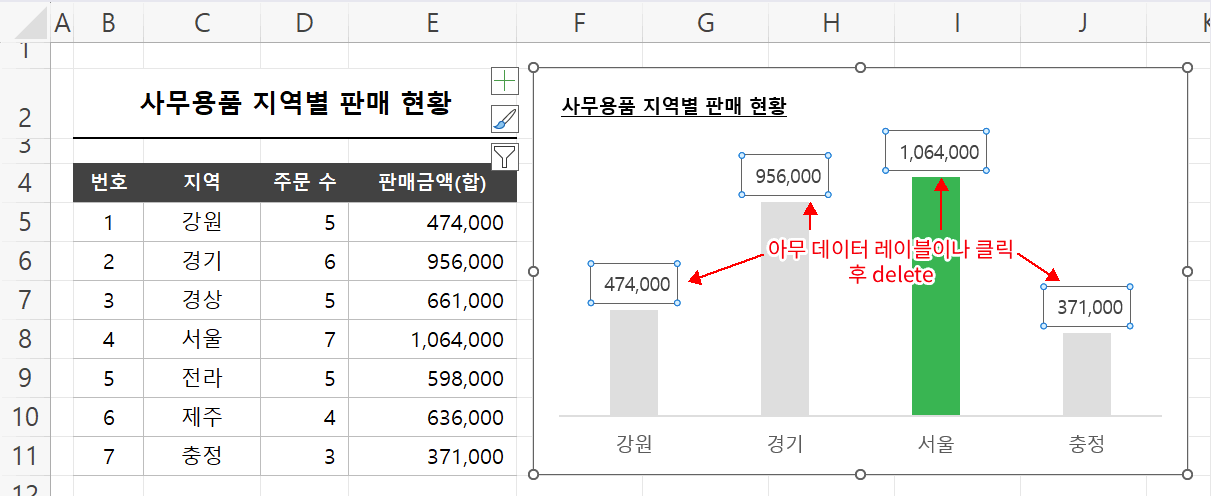Click the 충정 axis label in chart
This screenshot has height=496, width=1211.
1087,443
